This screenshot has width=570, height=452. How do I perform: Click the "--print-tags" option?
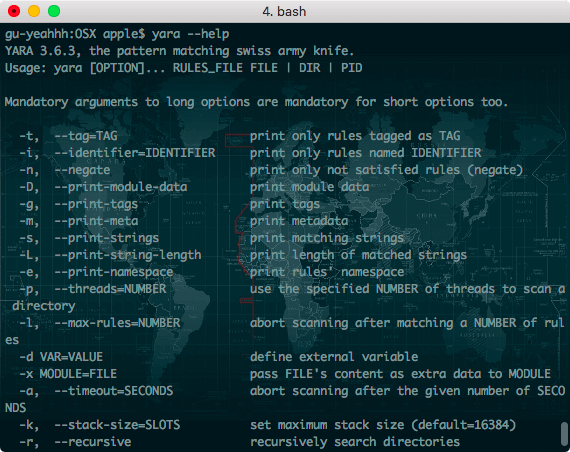tap(96, 204)
